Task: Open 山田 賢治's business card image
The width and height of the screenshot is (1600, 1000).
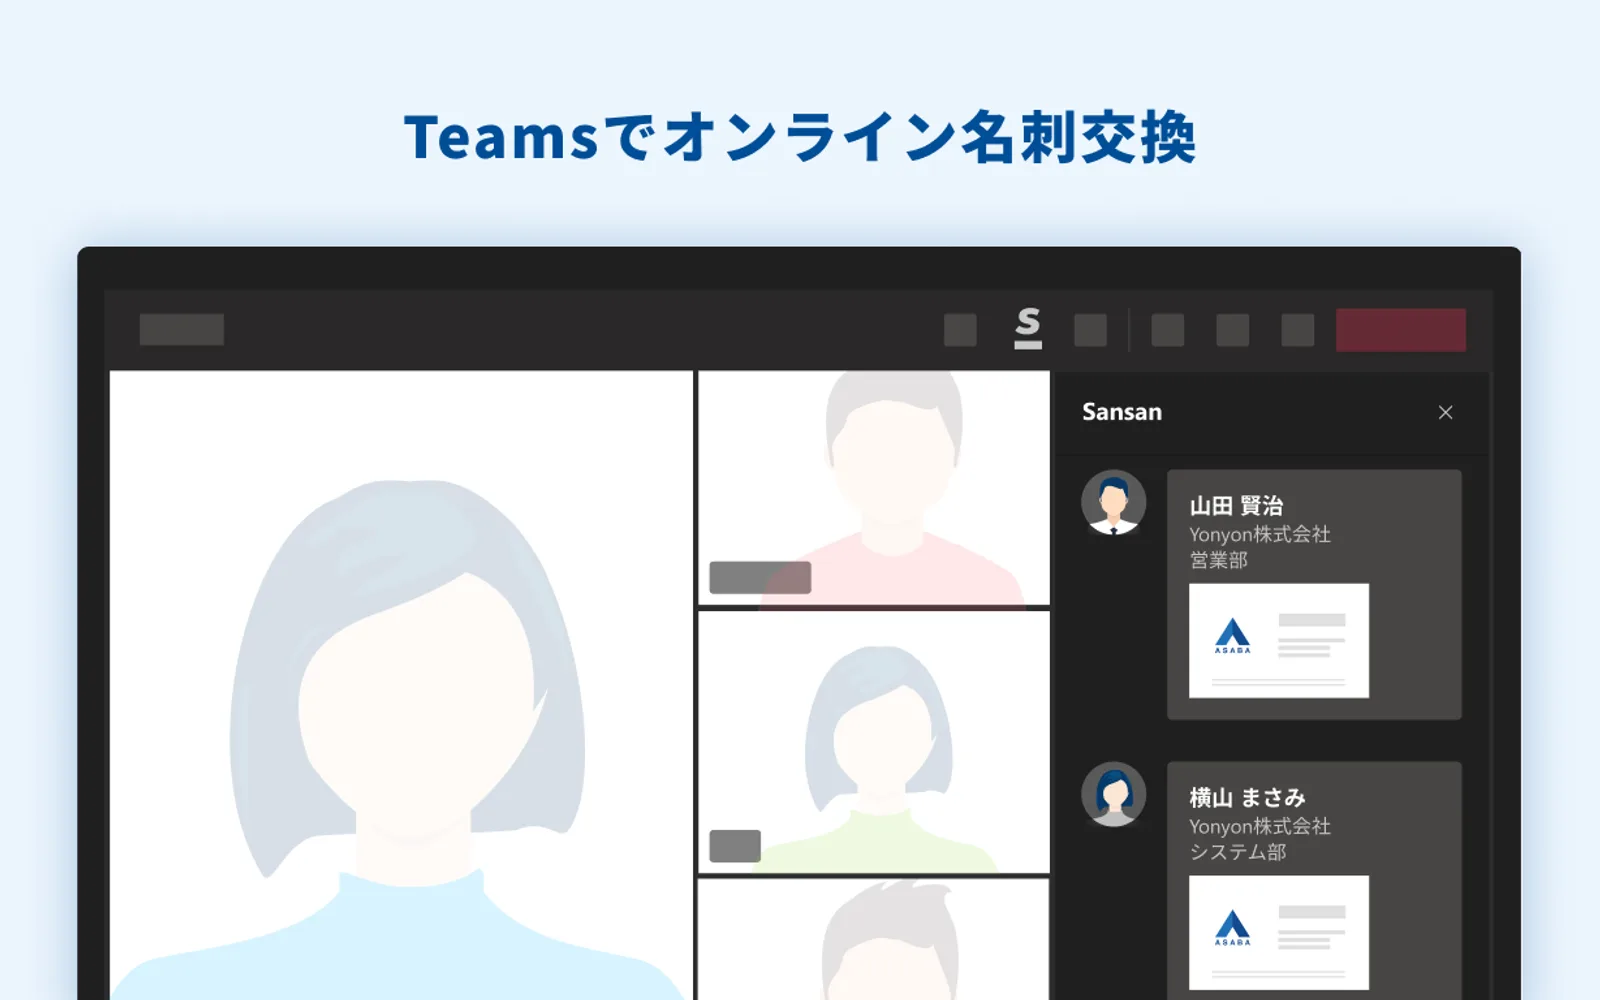Action: [x=1279, y=640]
